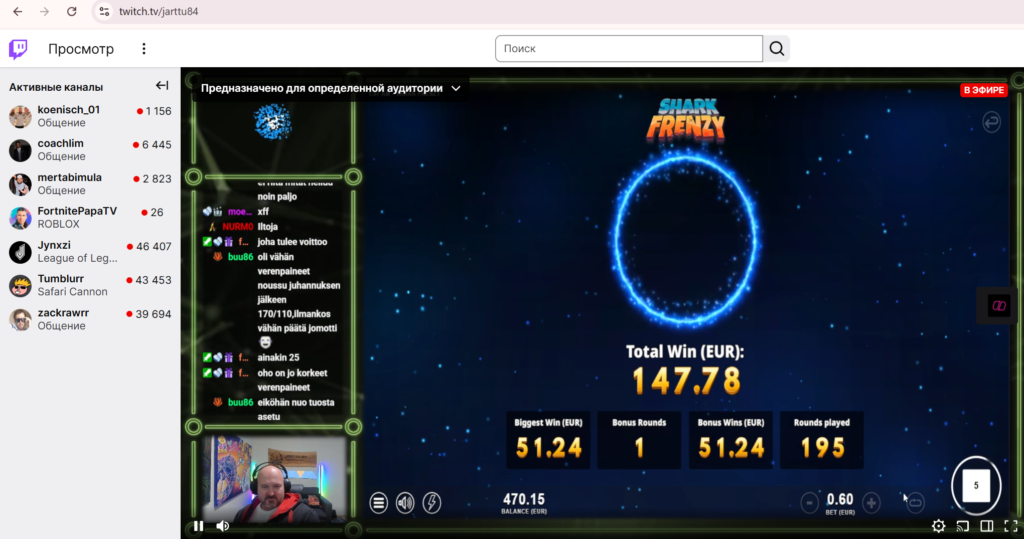Click the Bonus Wins 51.24 box

pos(730,440)
